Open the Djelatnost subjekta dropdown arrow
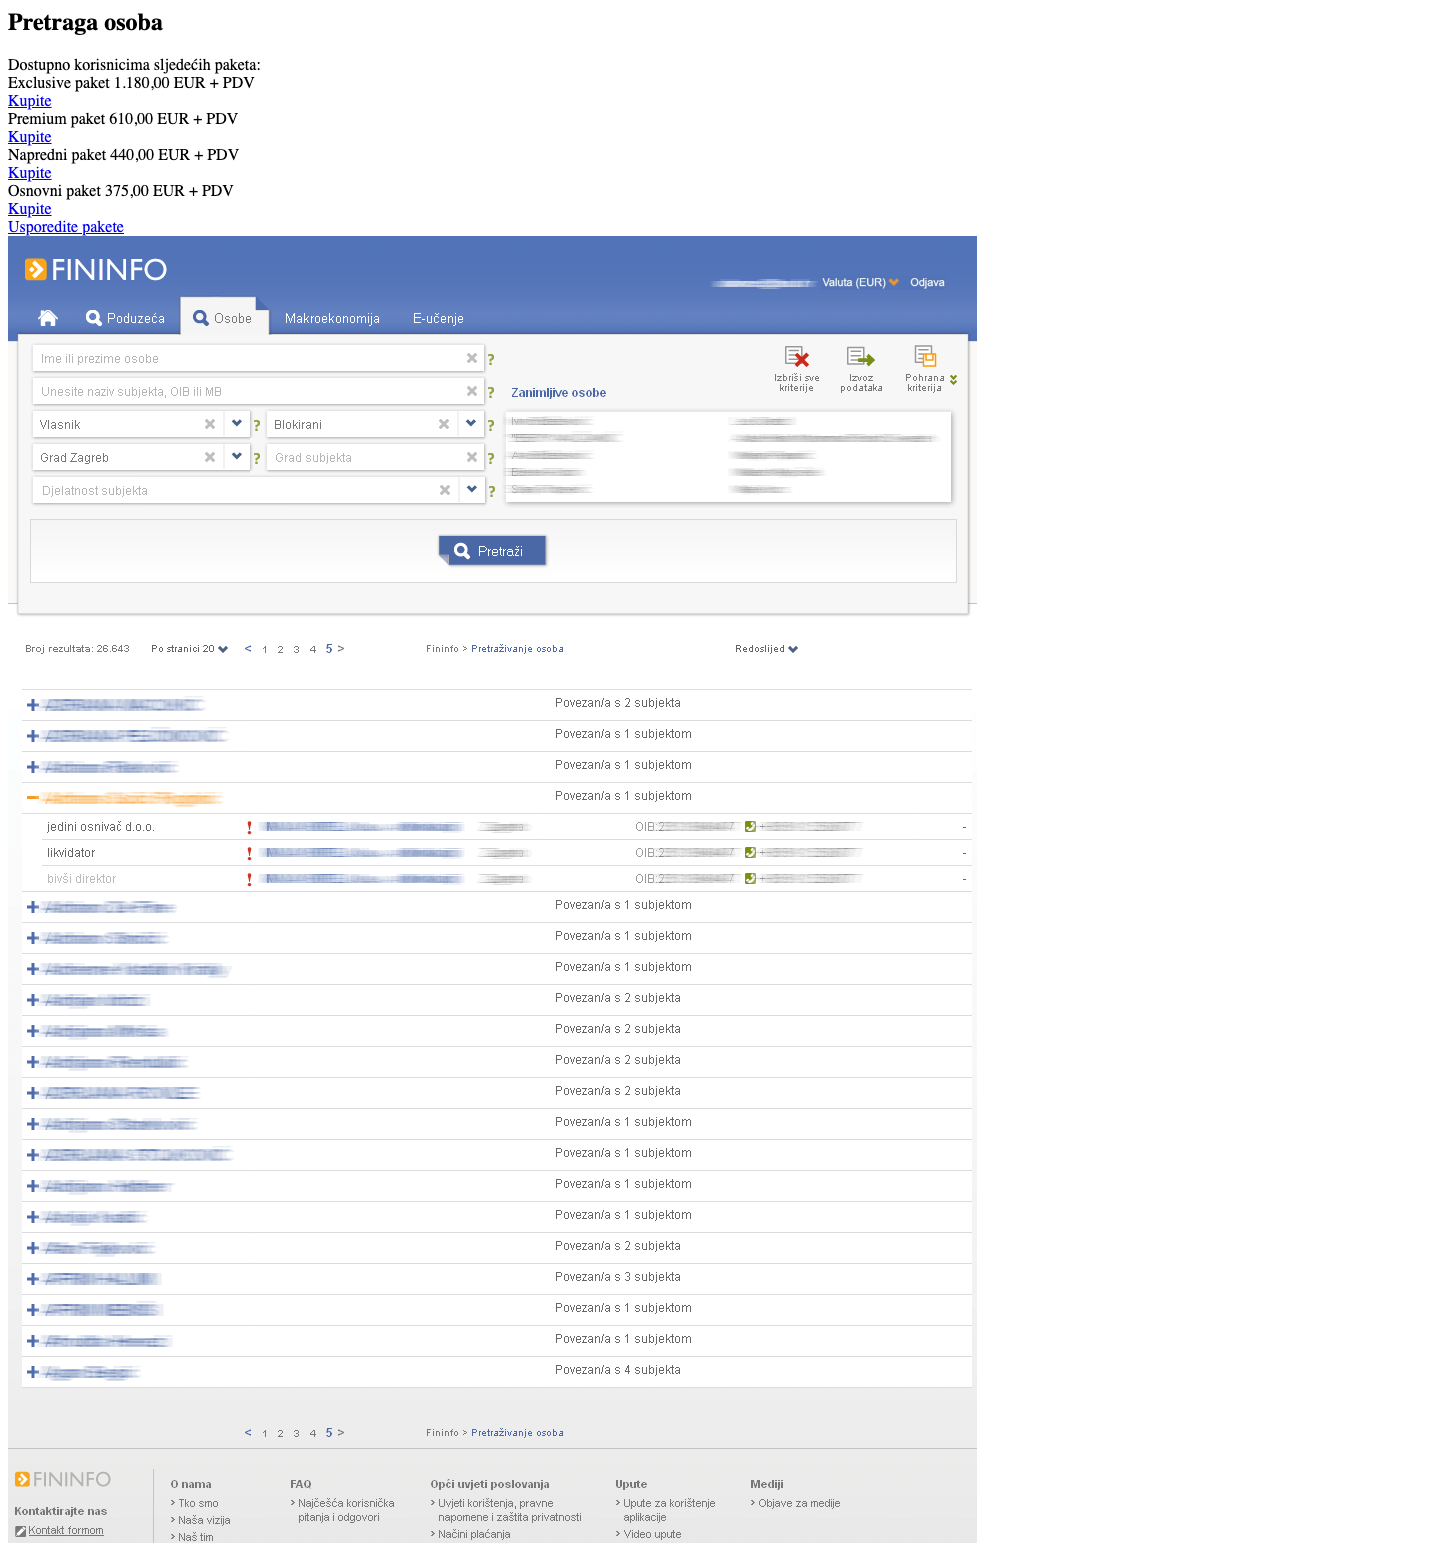The image size is (1440, 1551). 472,490
